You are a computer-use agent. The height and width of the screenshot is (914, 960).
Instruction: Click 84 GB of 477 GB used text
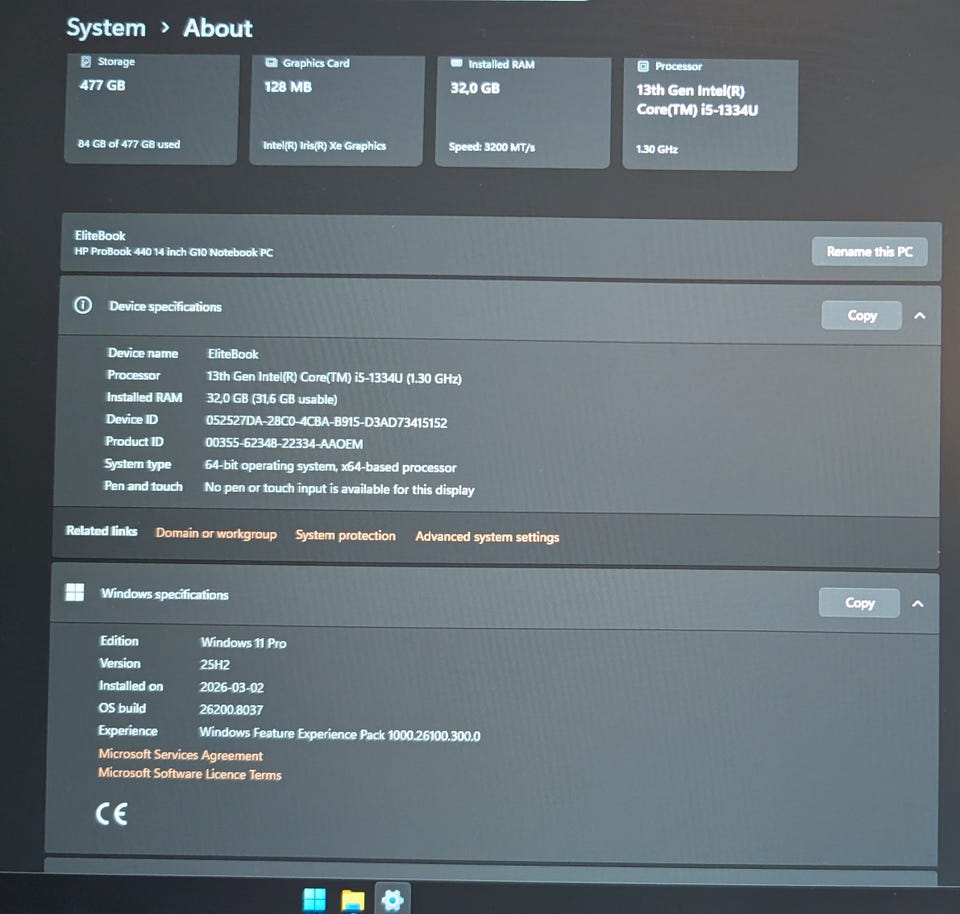coord(129,144)
